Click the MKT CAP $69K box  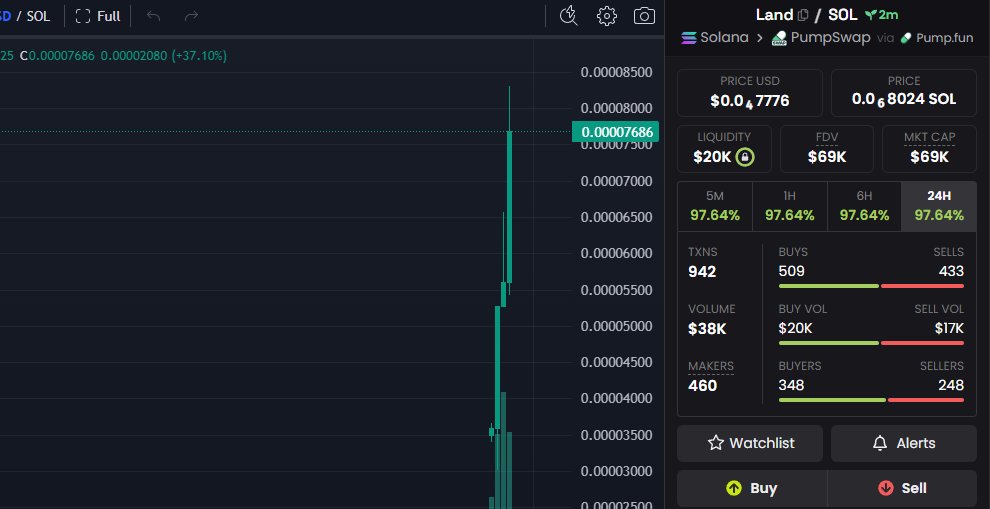pyautogui.click(x=929, y=149)
